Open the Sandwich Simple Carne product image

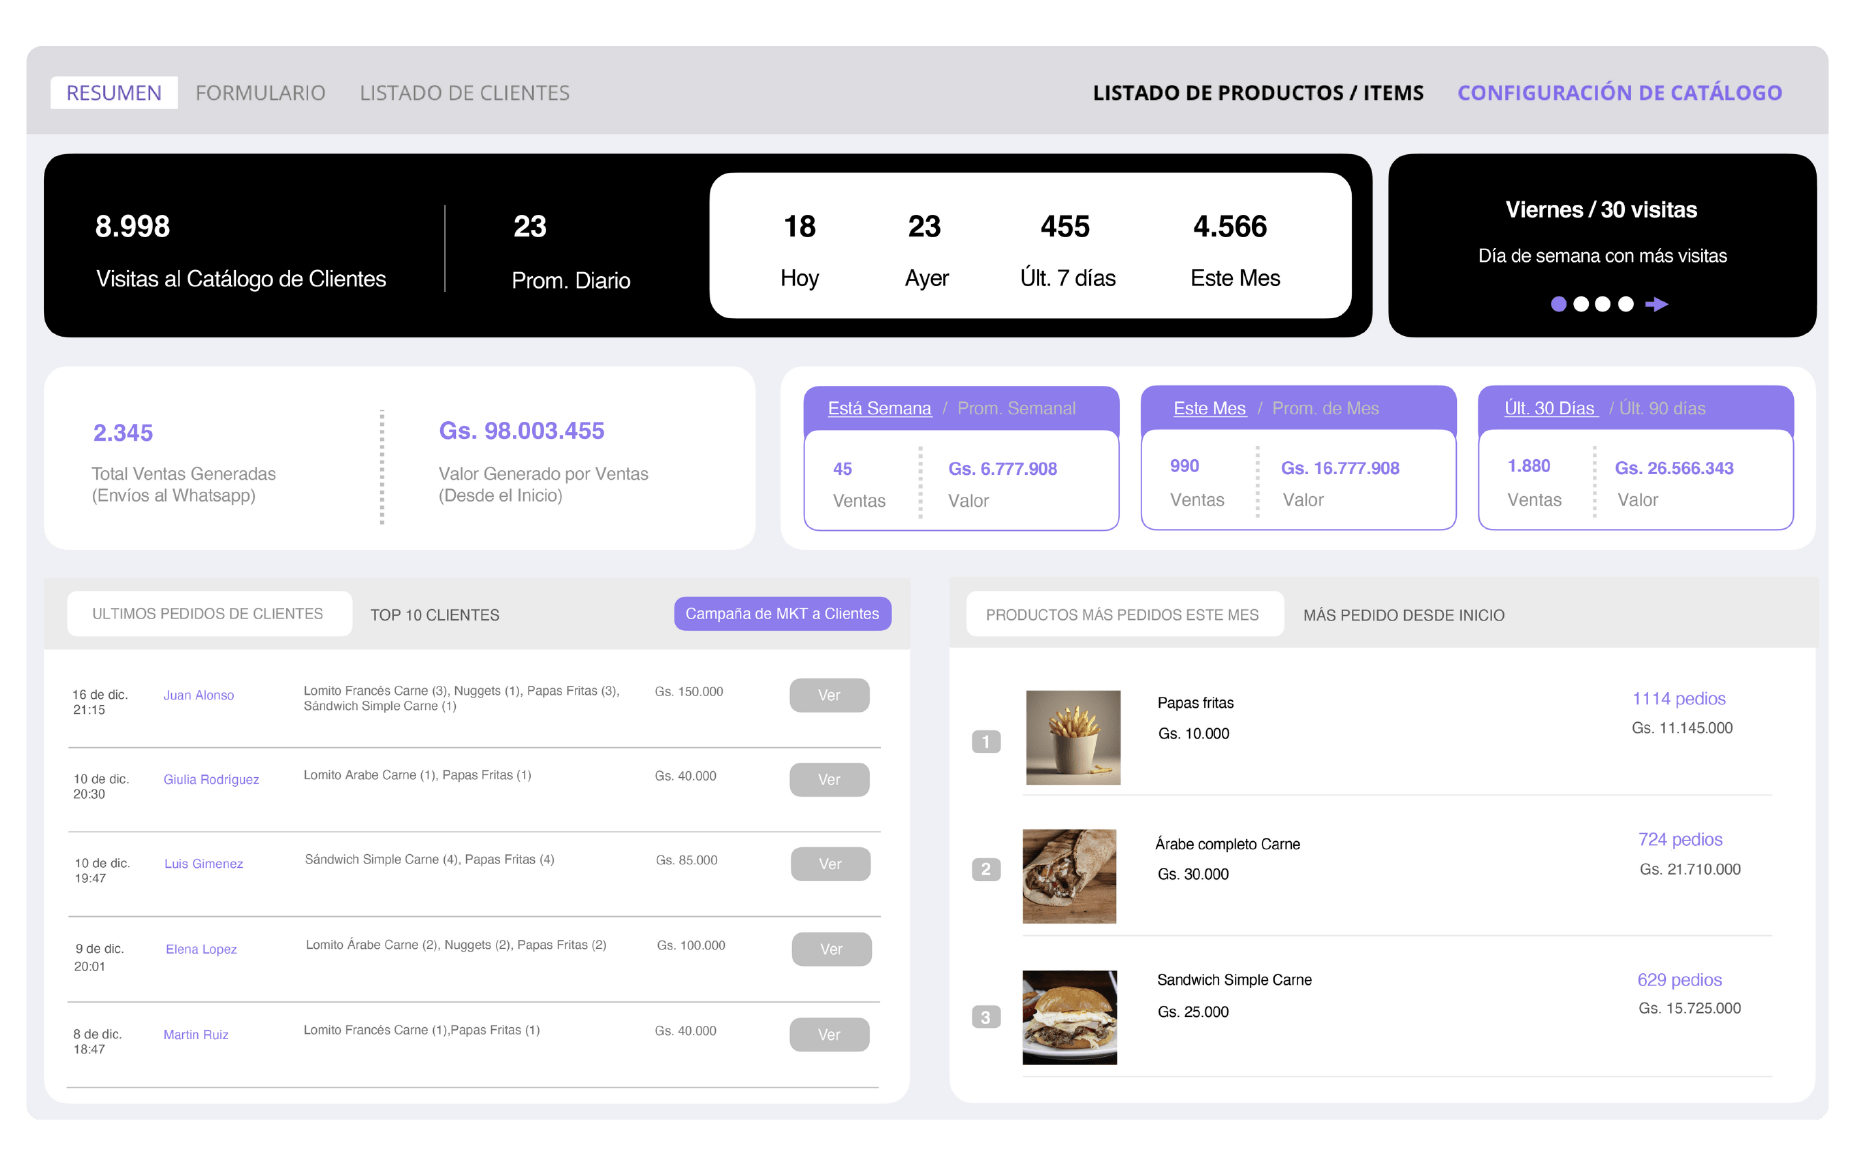[1069, 1017]
